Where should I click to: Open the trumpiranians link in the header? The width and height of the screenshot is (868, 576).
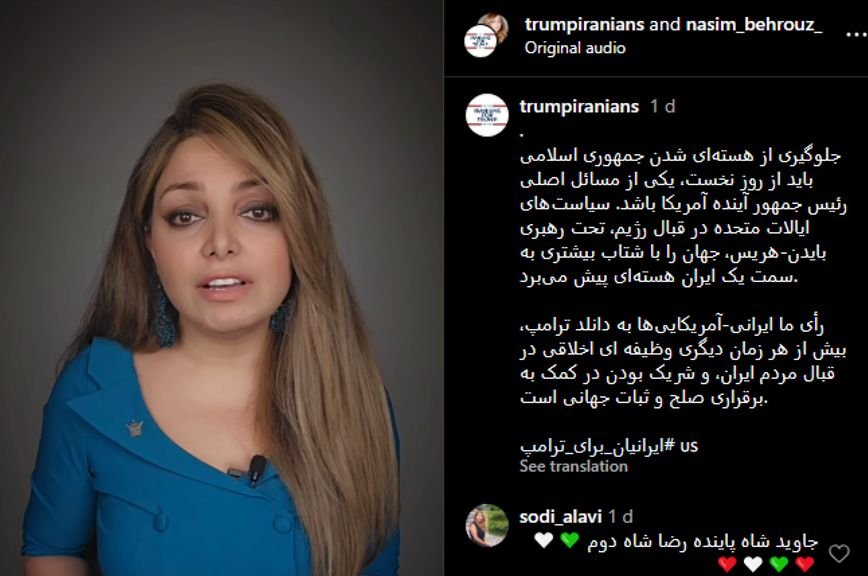tap(585, 24)
